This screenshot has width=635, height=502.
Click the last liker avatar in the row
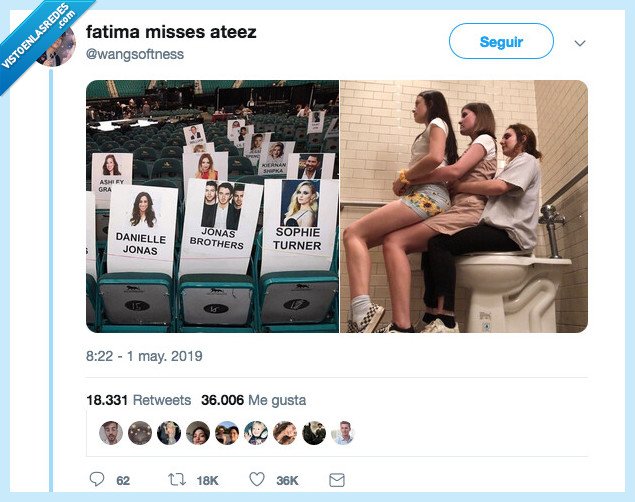342,433
